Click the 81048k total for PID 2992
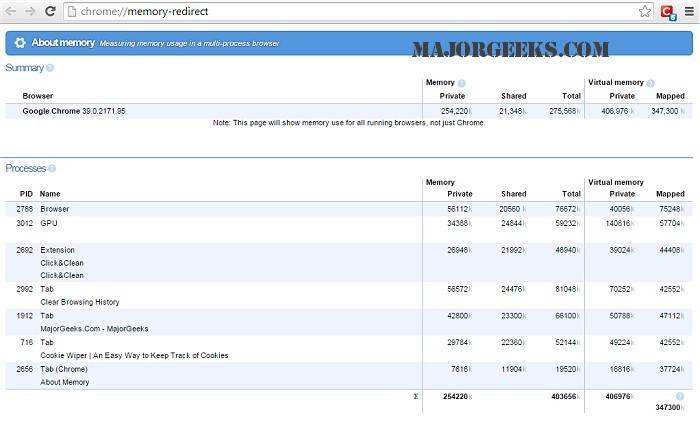Screen dimensions: 700x421 (567, 289)
